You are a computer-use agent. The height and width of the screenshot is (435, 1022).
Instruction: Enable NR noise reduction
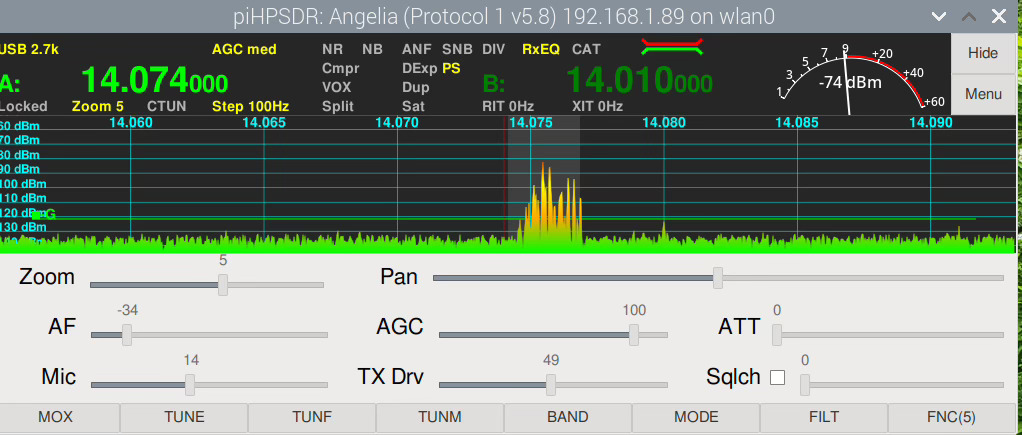pos(333,49)
